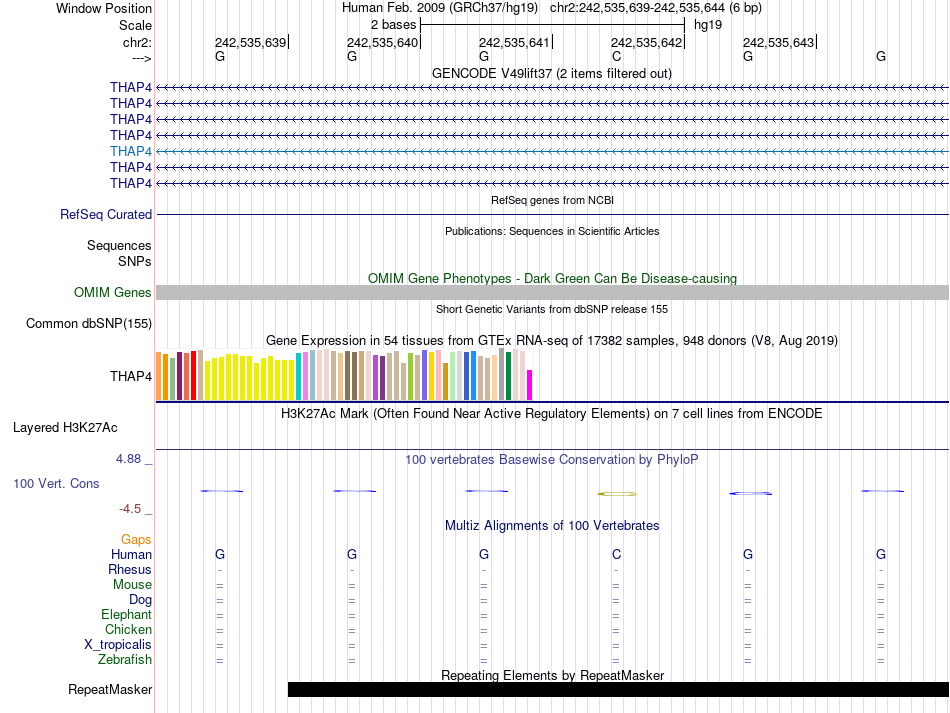The image size is (950, 713).
Task: Click the light-blue highlighted THAP4 transcript label
Action: (131, 151)
